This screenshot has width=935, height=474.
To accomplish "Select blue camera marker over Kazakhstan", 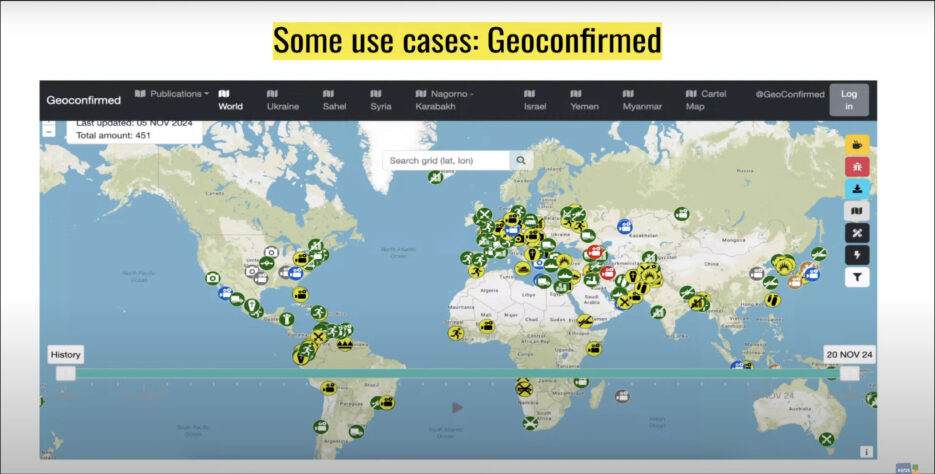I will pos(624,227).
